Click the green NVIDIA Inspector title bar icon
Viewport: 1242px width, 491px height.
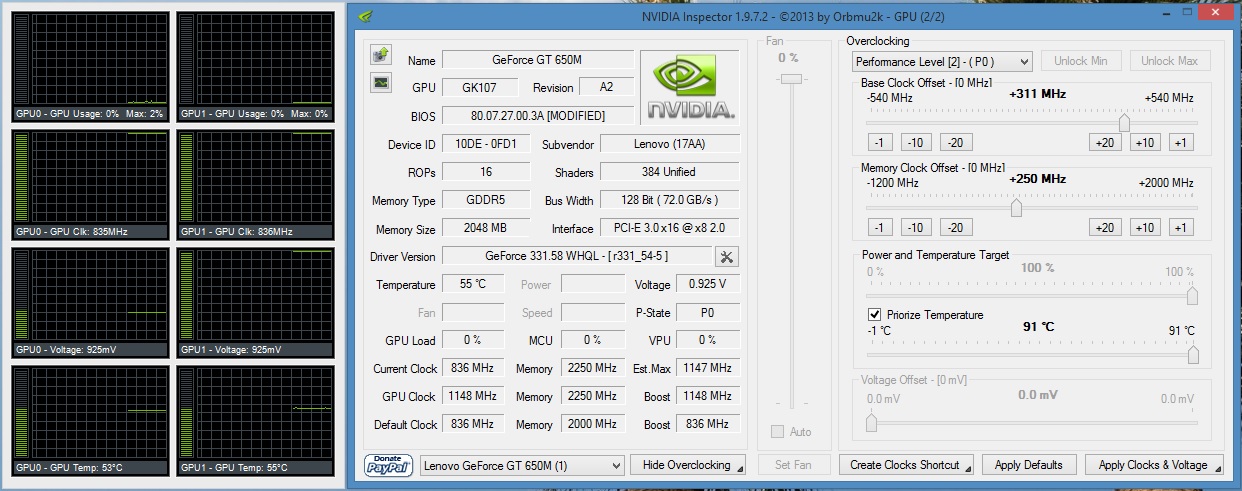coord(367,16)
